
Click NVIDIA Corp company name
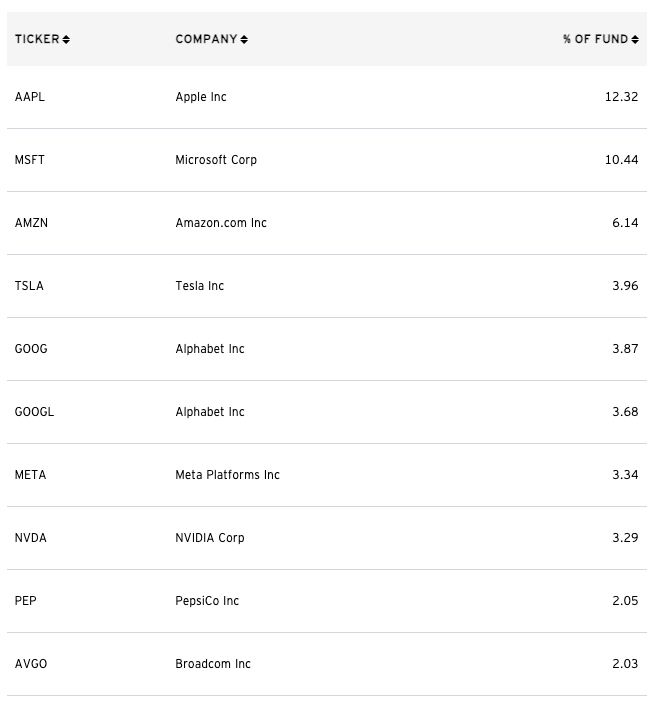point(210,538)
